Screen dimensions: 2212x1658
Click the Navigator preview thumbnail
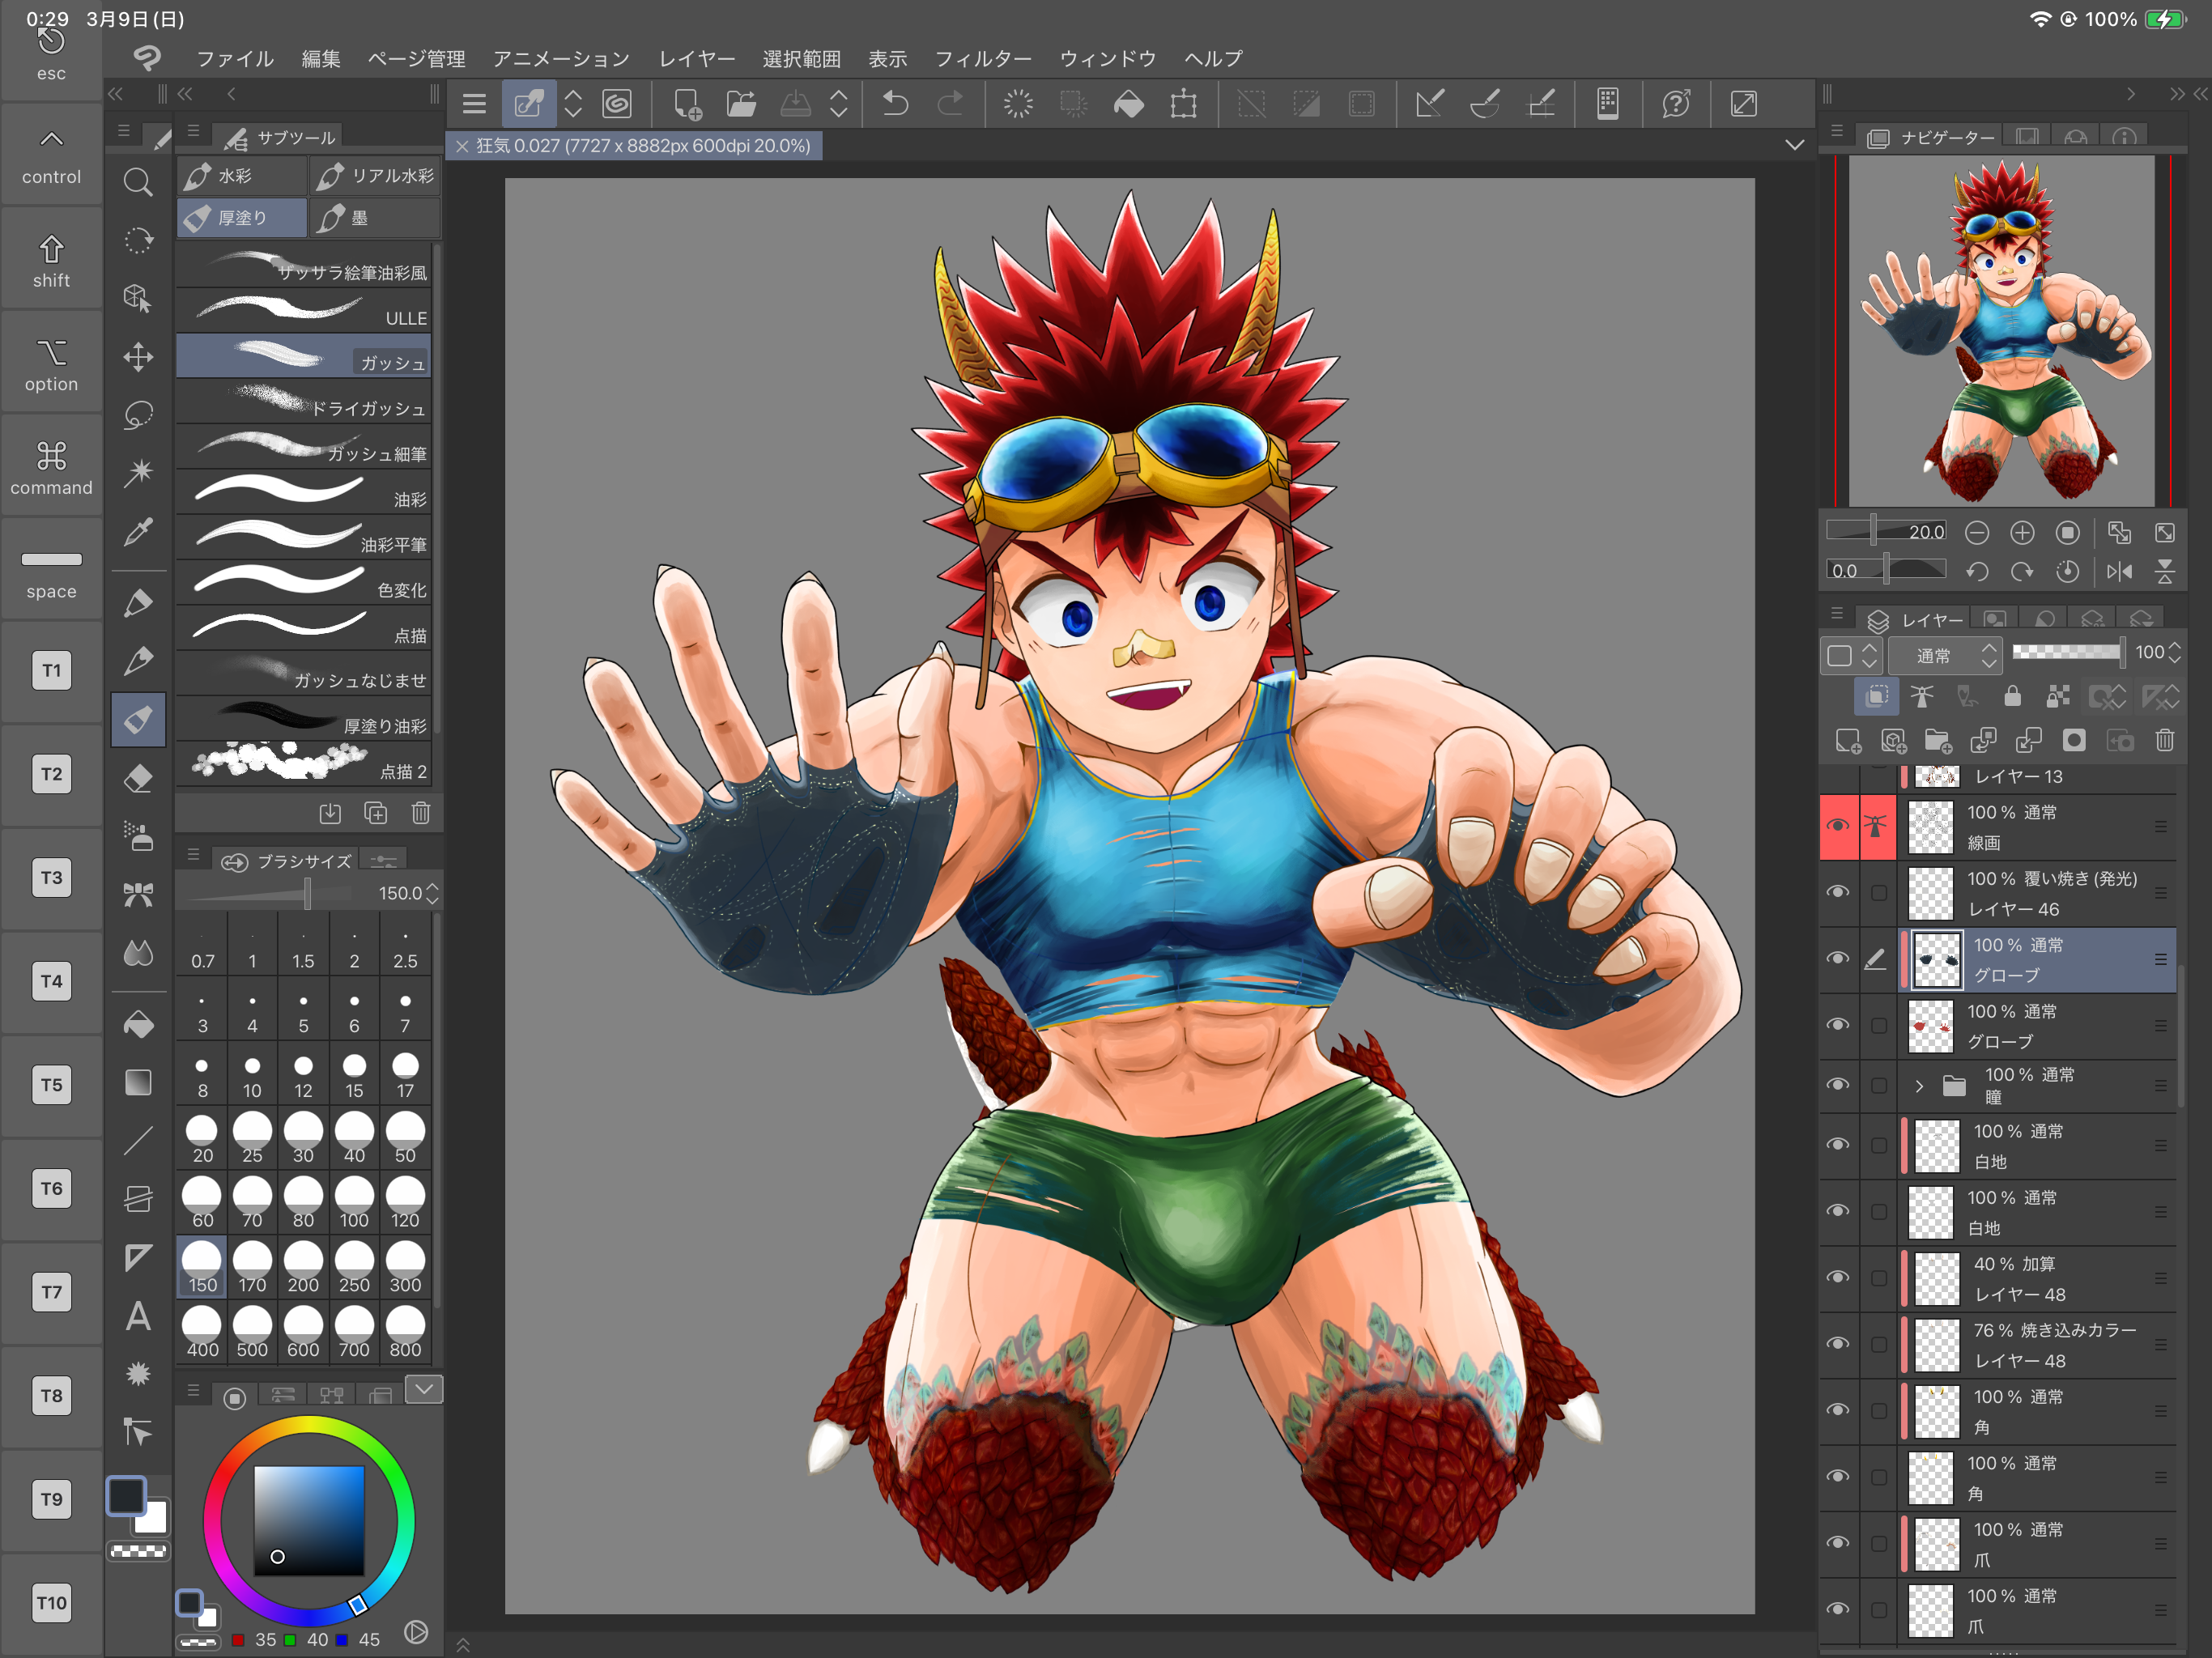tap(2001, 330)
